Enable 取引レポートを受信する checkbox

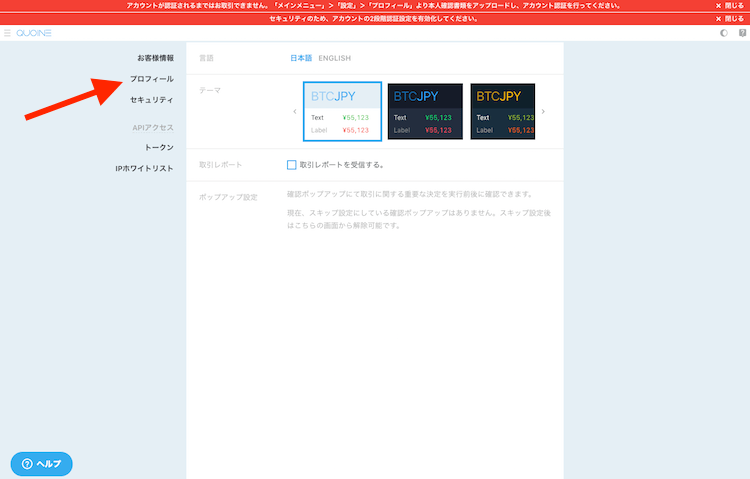point(291,165)
